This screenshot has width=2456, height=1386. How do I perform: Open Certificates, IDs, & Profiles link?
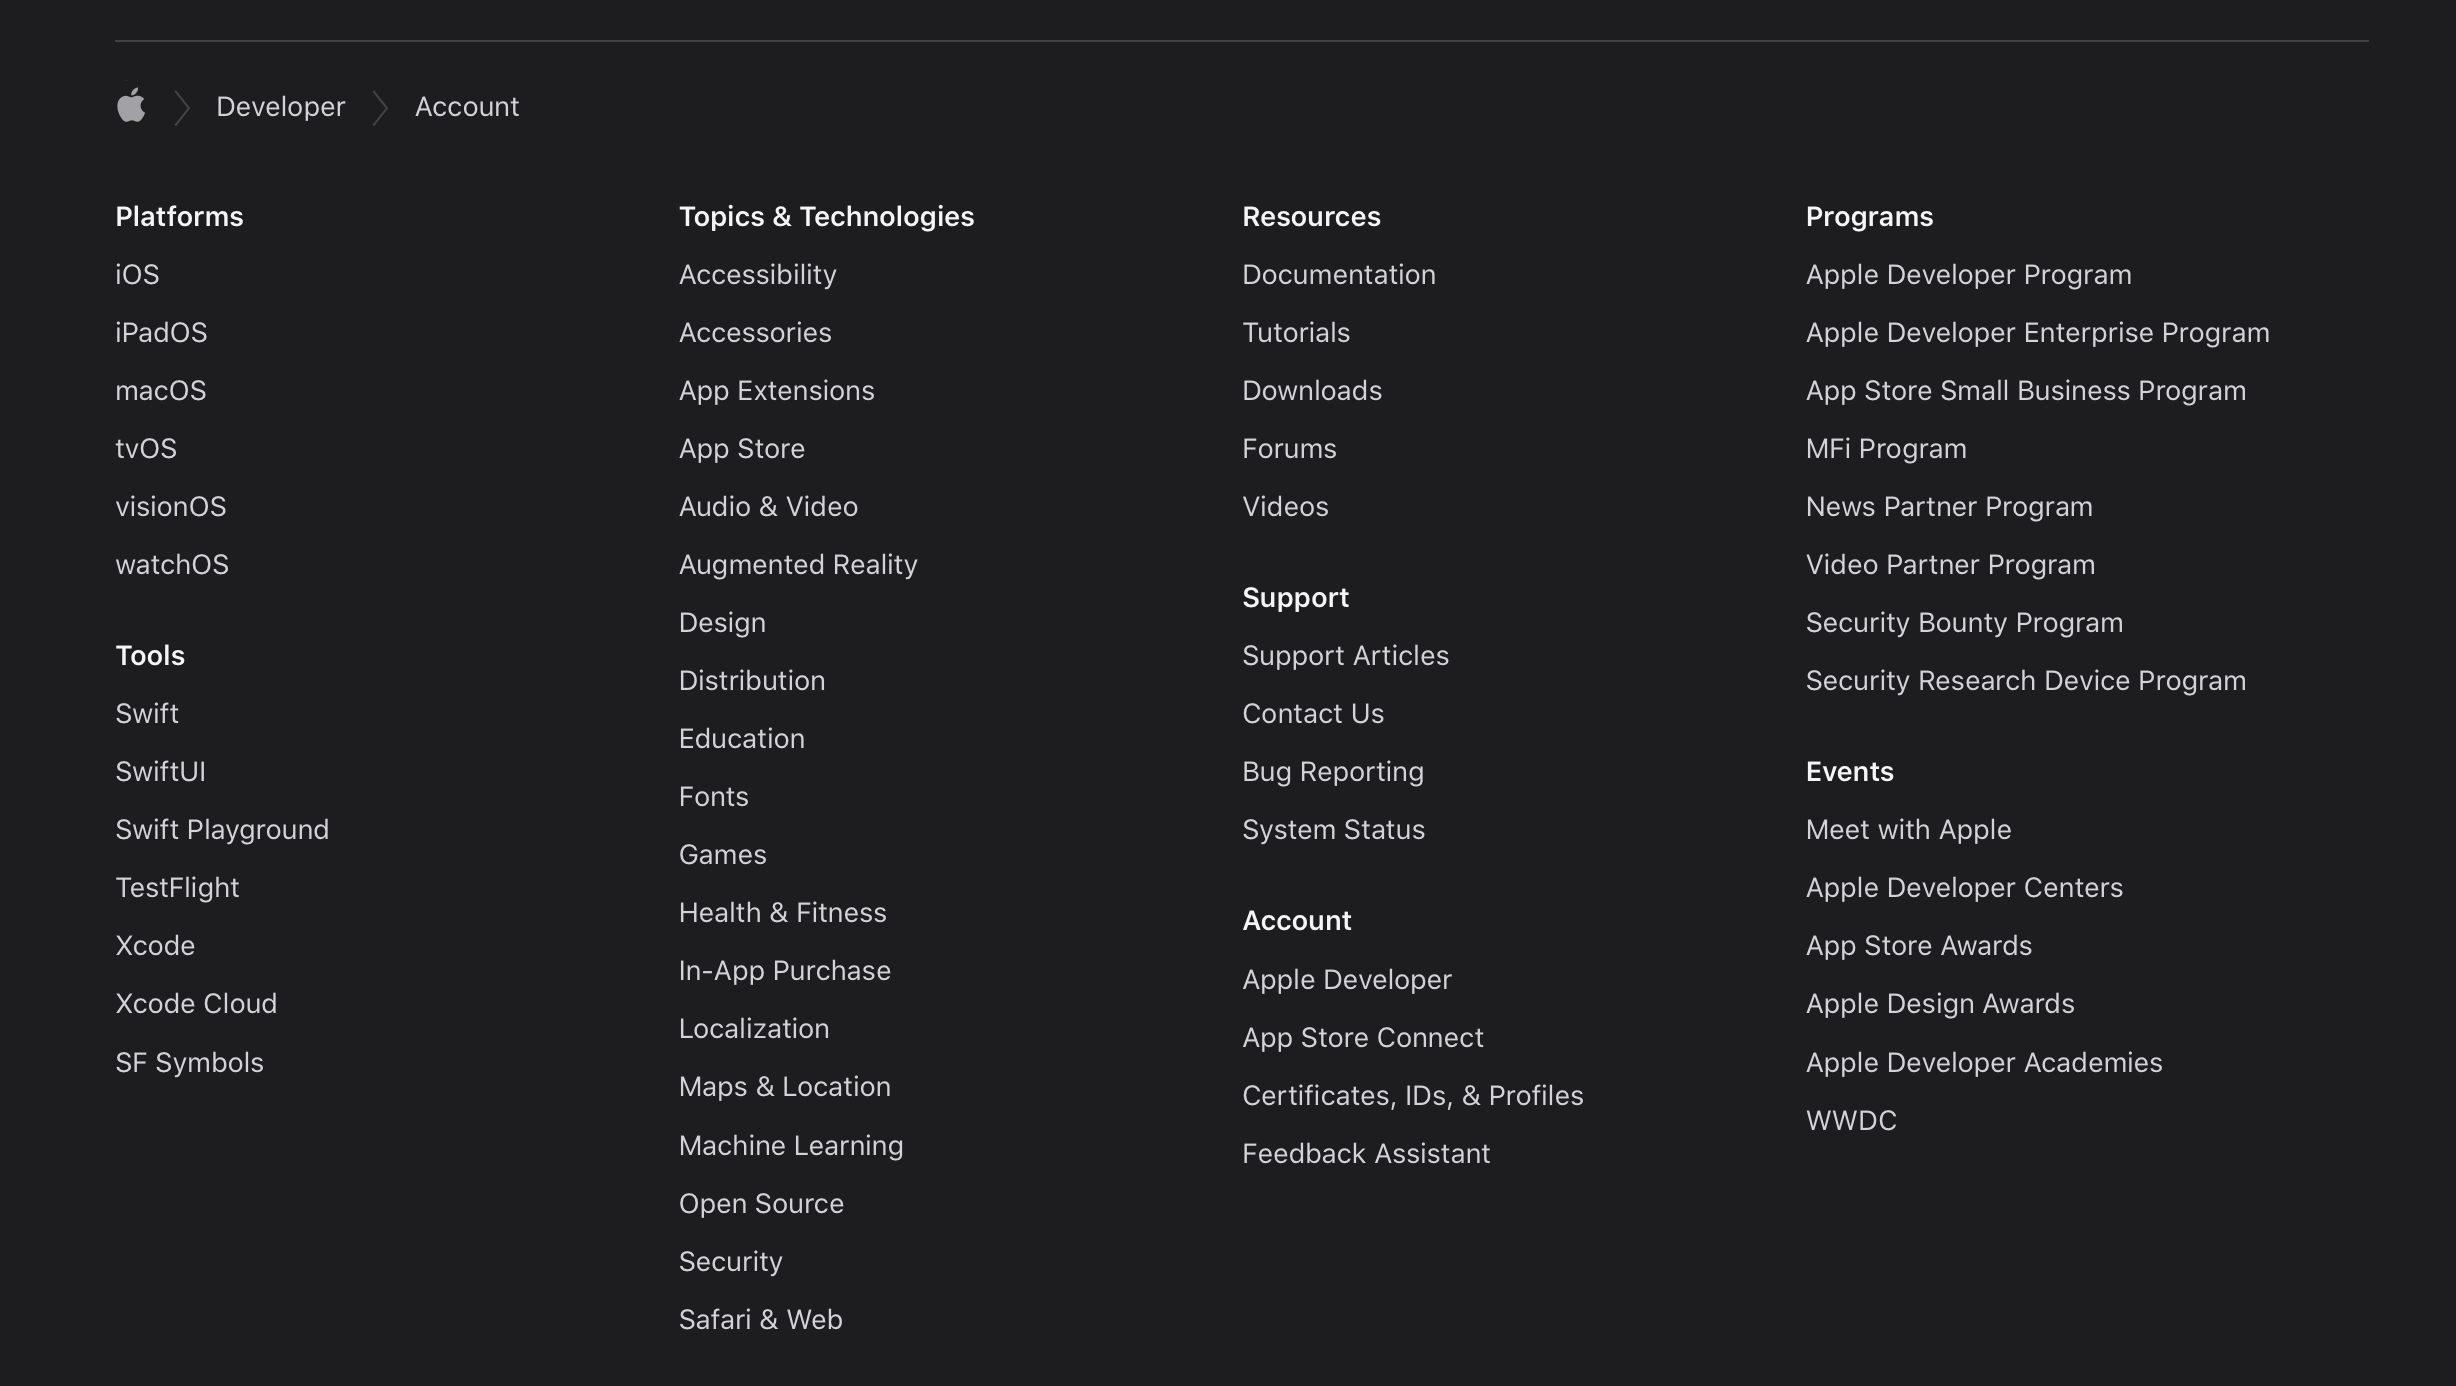(1413, 1095)
